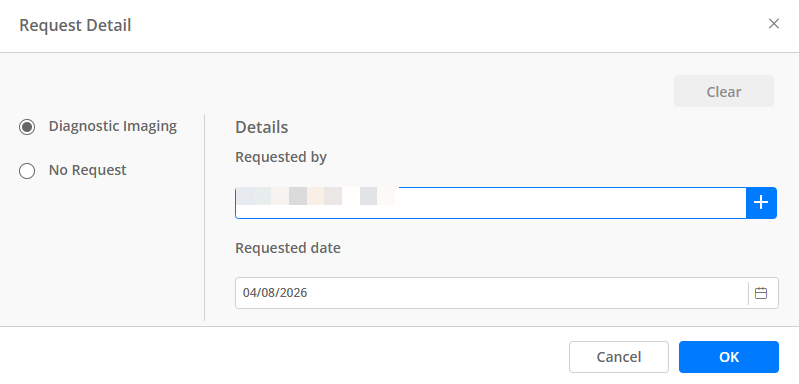Screen dimensions: 799x384
Task: Choose the No Request radio button
Action: (27, 171)
